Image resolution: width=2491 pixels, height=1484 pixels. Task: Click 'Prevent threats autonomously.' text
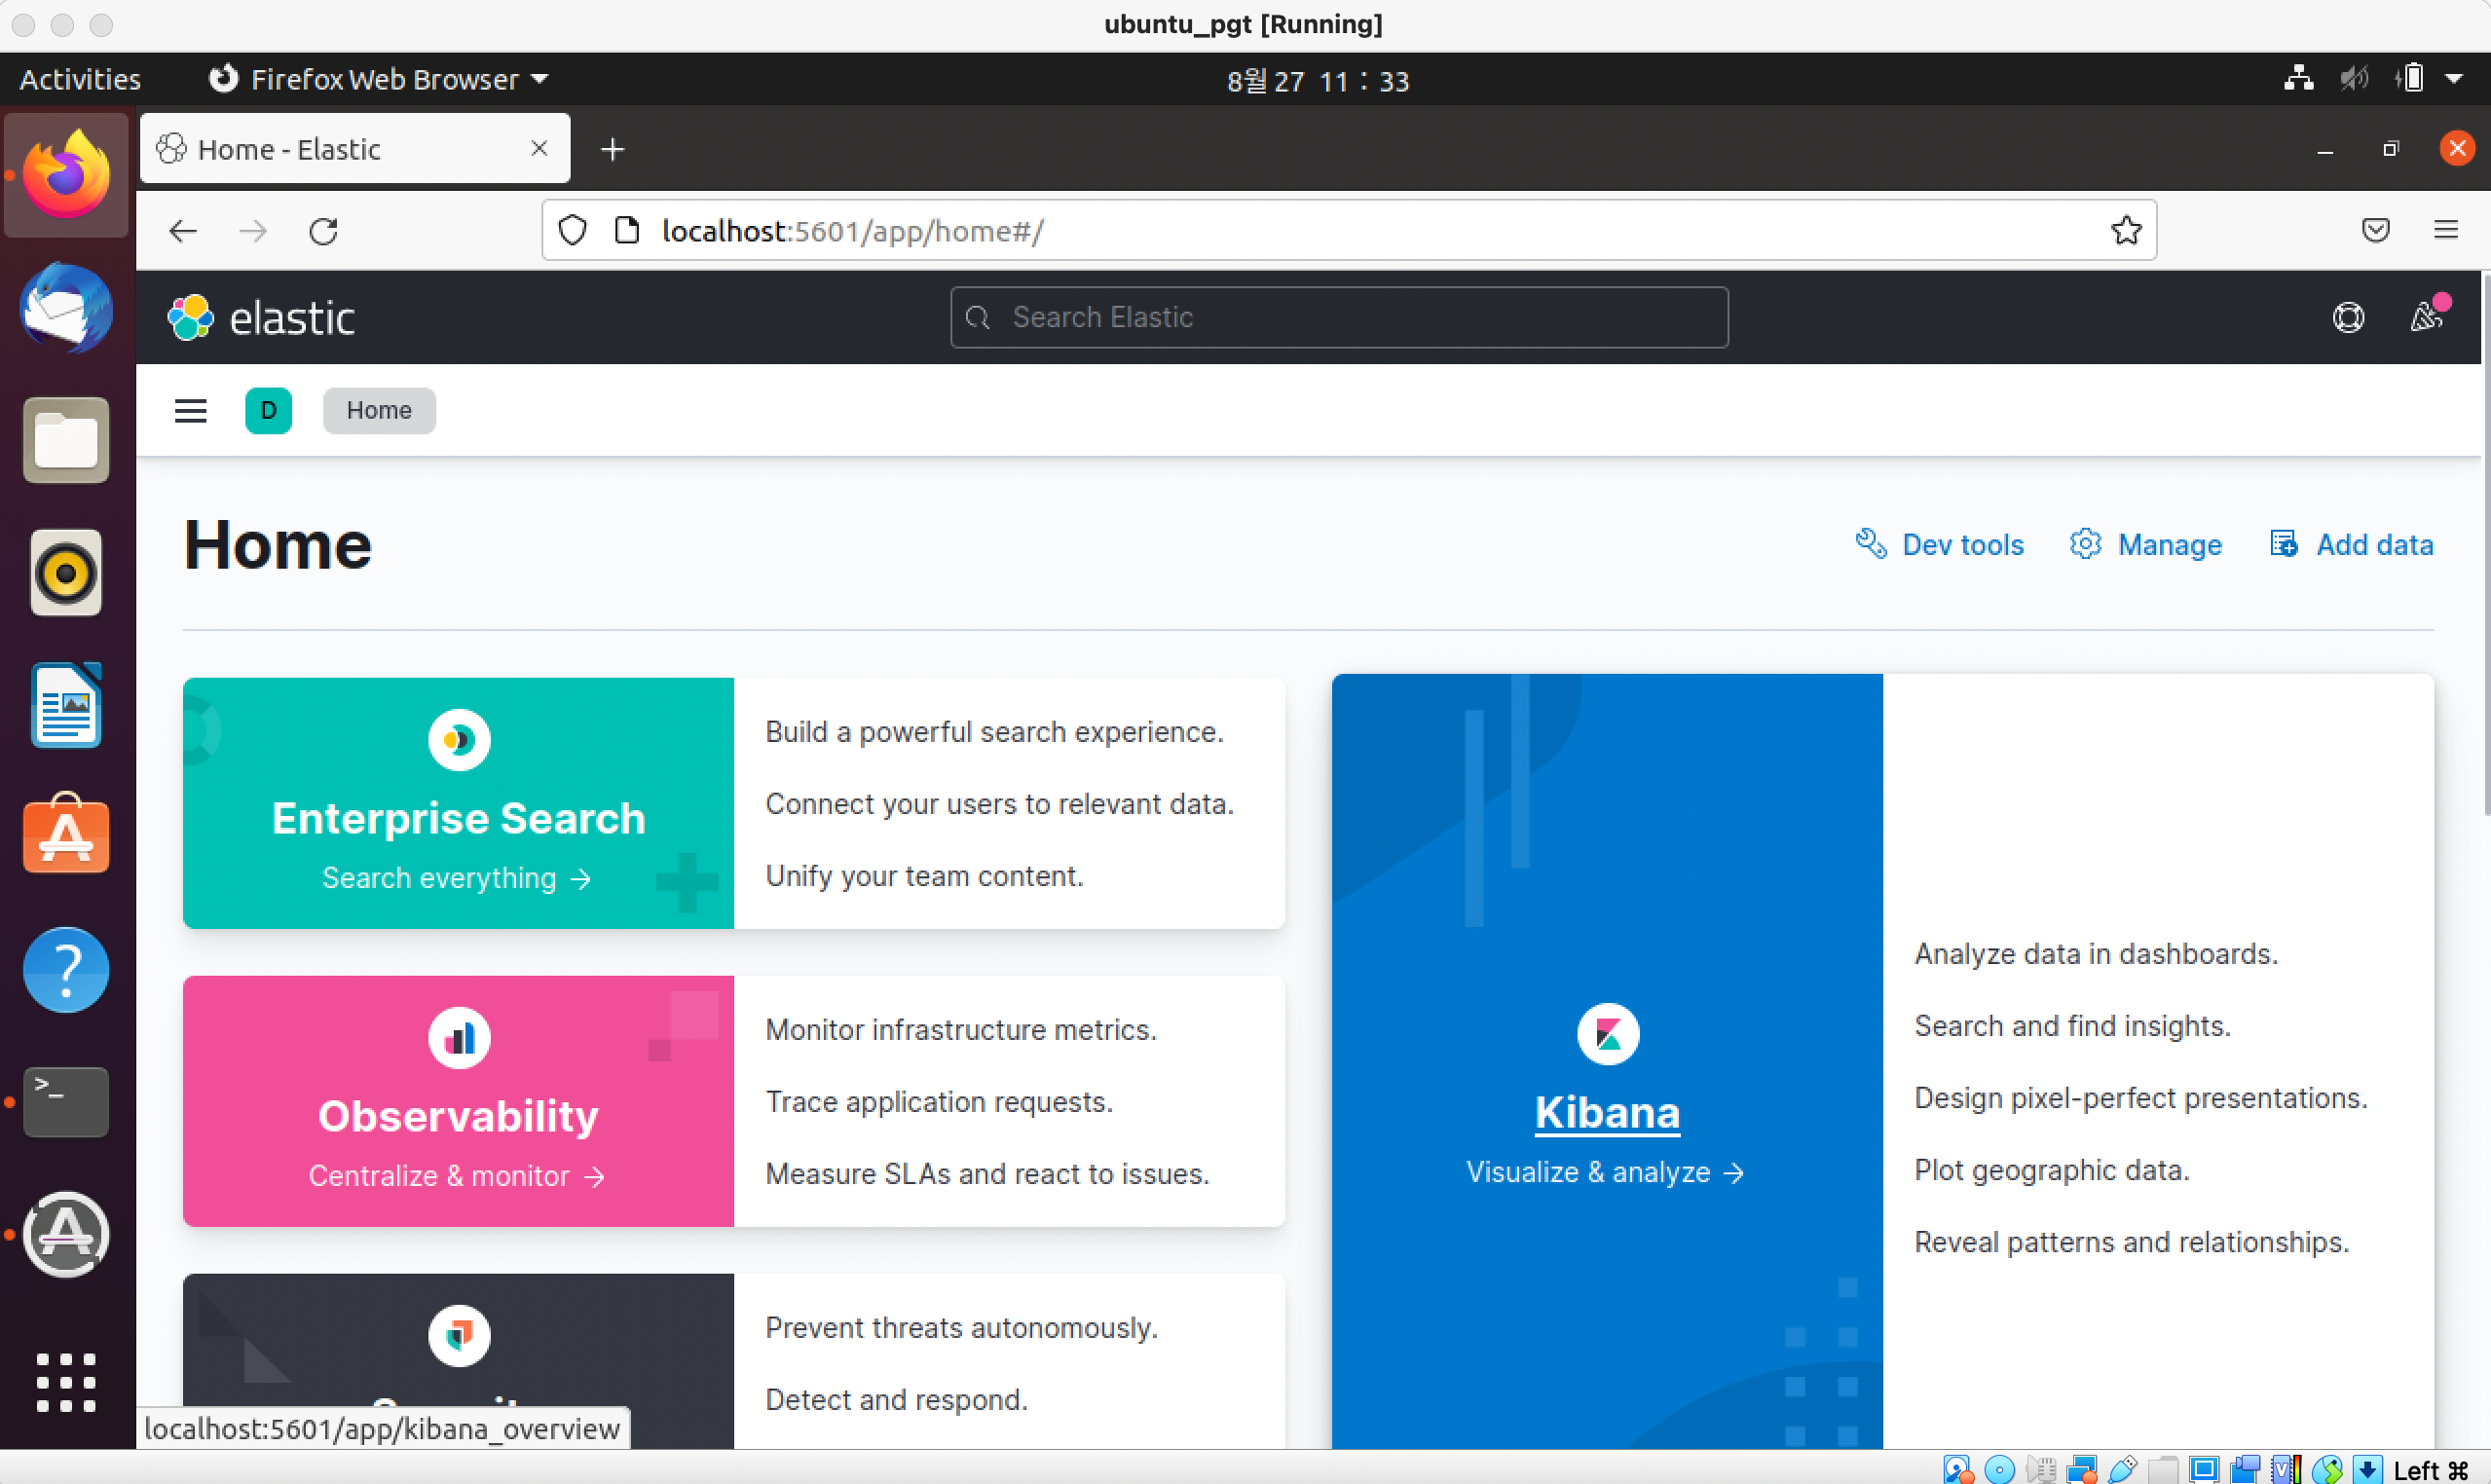coord(961,1328)
